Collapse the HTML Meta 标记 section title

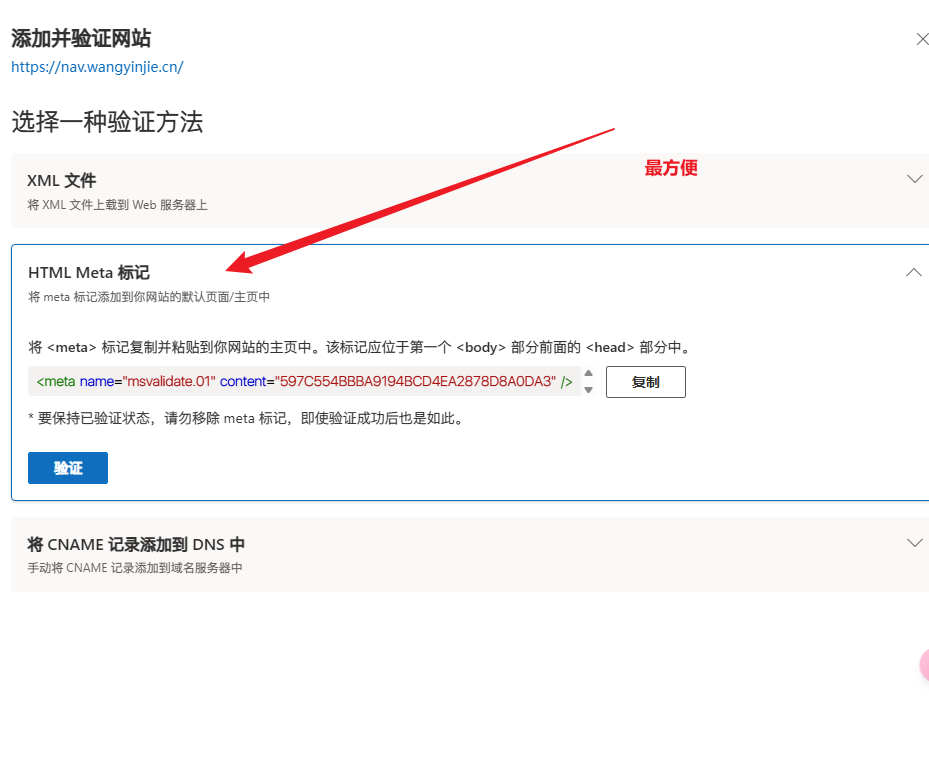click(89, 273)
